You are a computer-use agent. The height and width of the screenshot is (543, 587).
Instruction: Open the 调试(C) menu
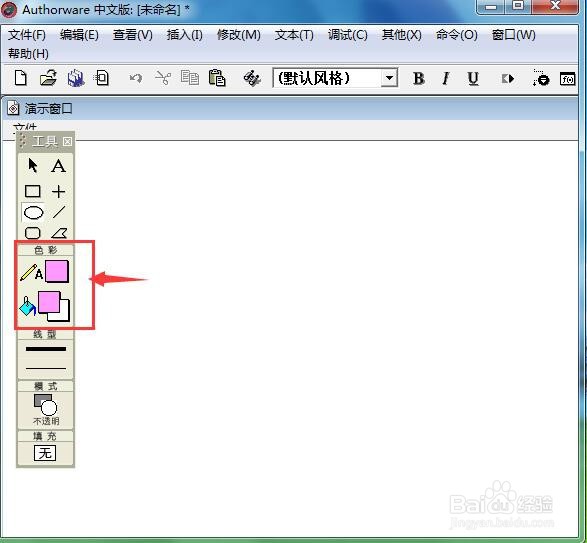pos(348,35)
